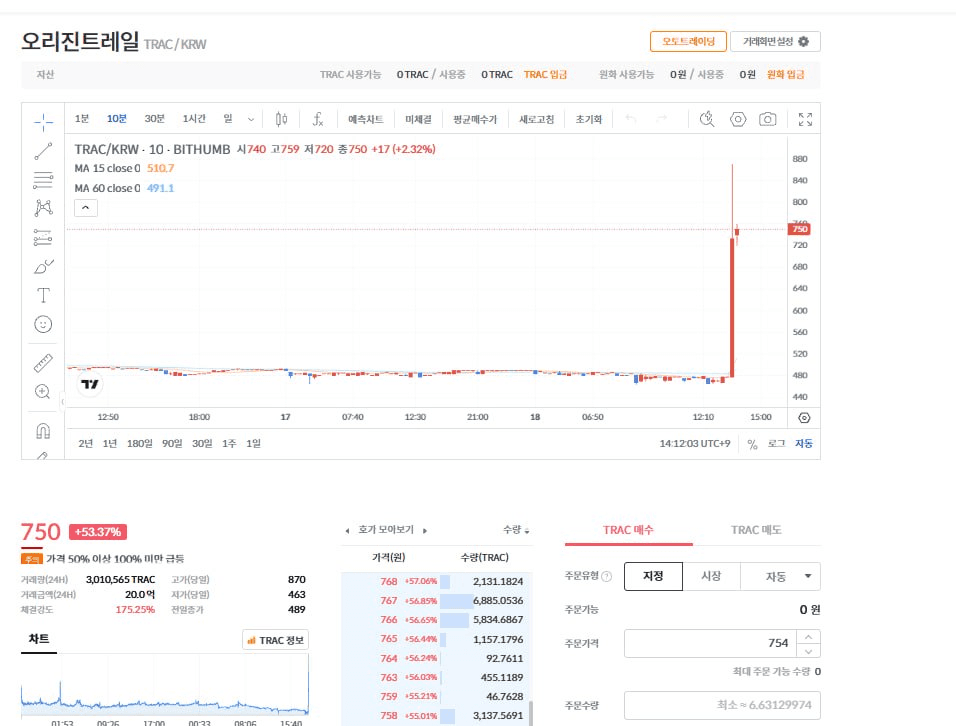Activate the zoom in tool
Viewport: 956px width, 726px height.
click(x=43, y=391)
